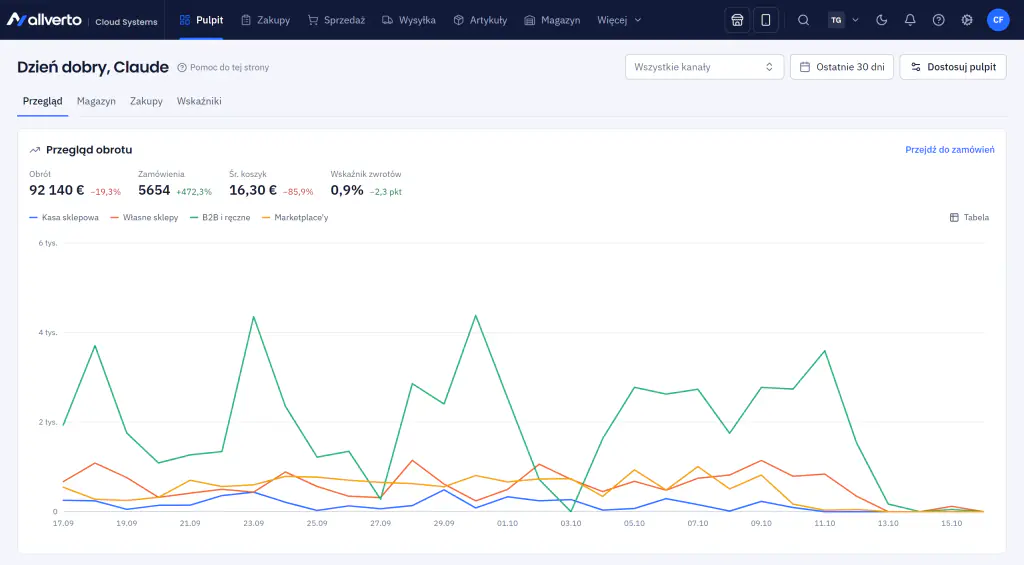Switch to the Zakupy sub-tab
This screenshot has width=1024, height=565.
[146, 101]
